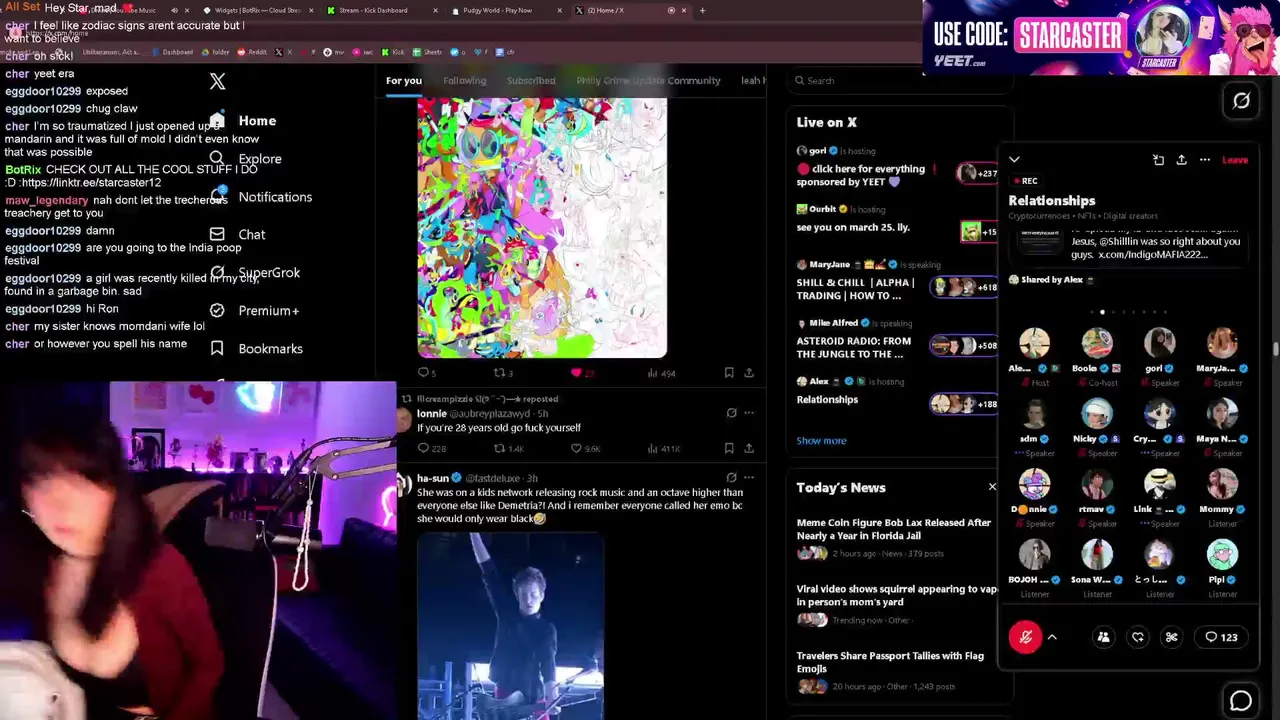Open the viral squirrel video news story
Image resolution: width=1280 pixels, height=720 pixels.
pyautogui.click(x=896, y=605)
